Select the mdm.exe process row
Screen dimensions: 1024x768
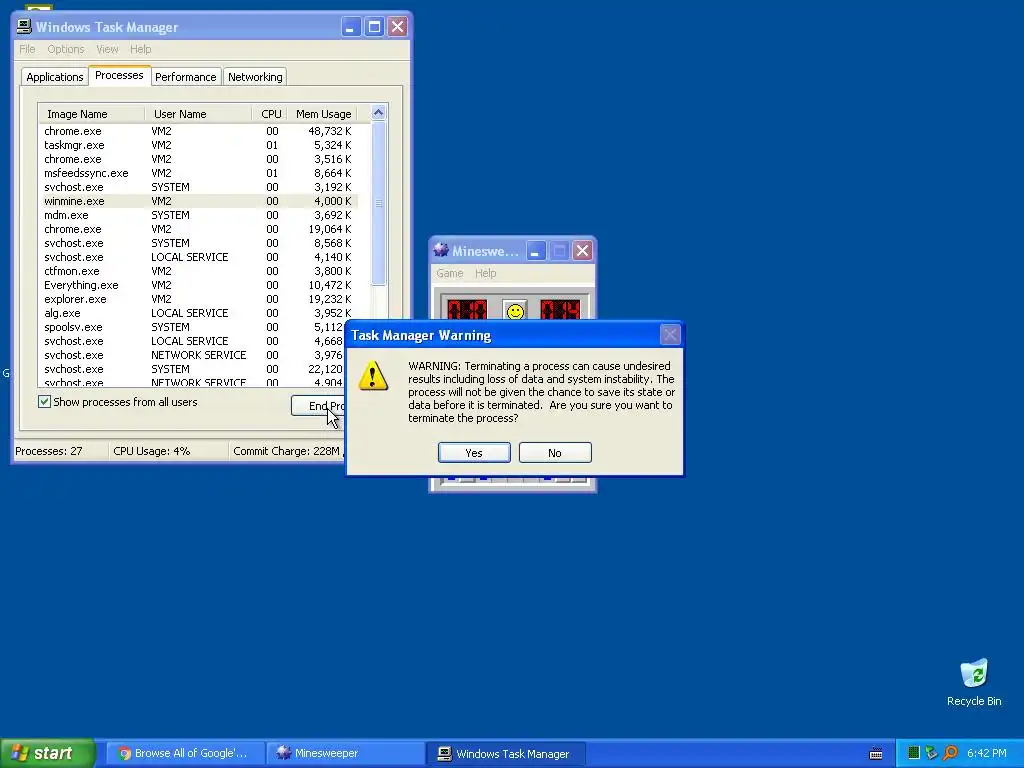198,215
